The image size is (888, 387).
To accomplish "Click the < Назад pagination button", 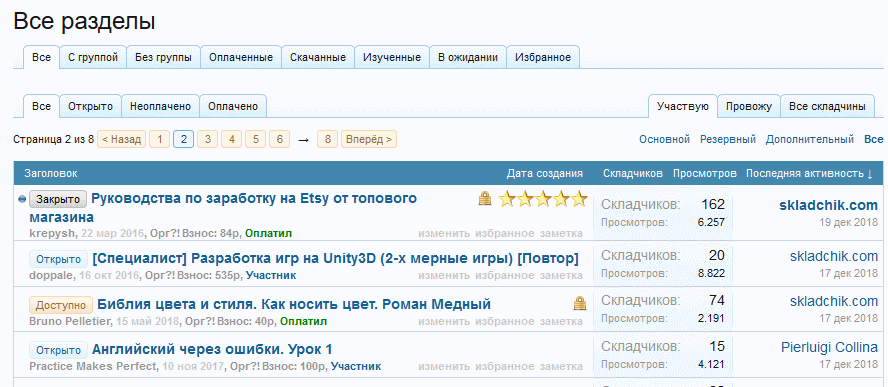I will (122, 139).
